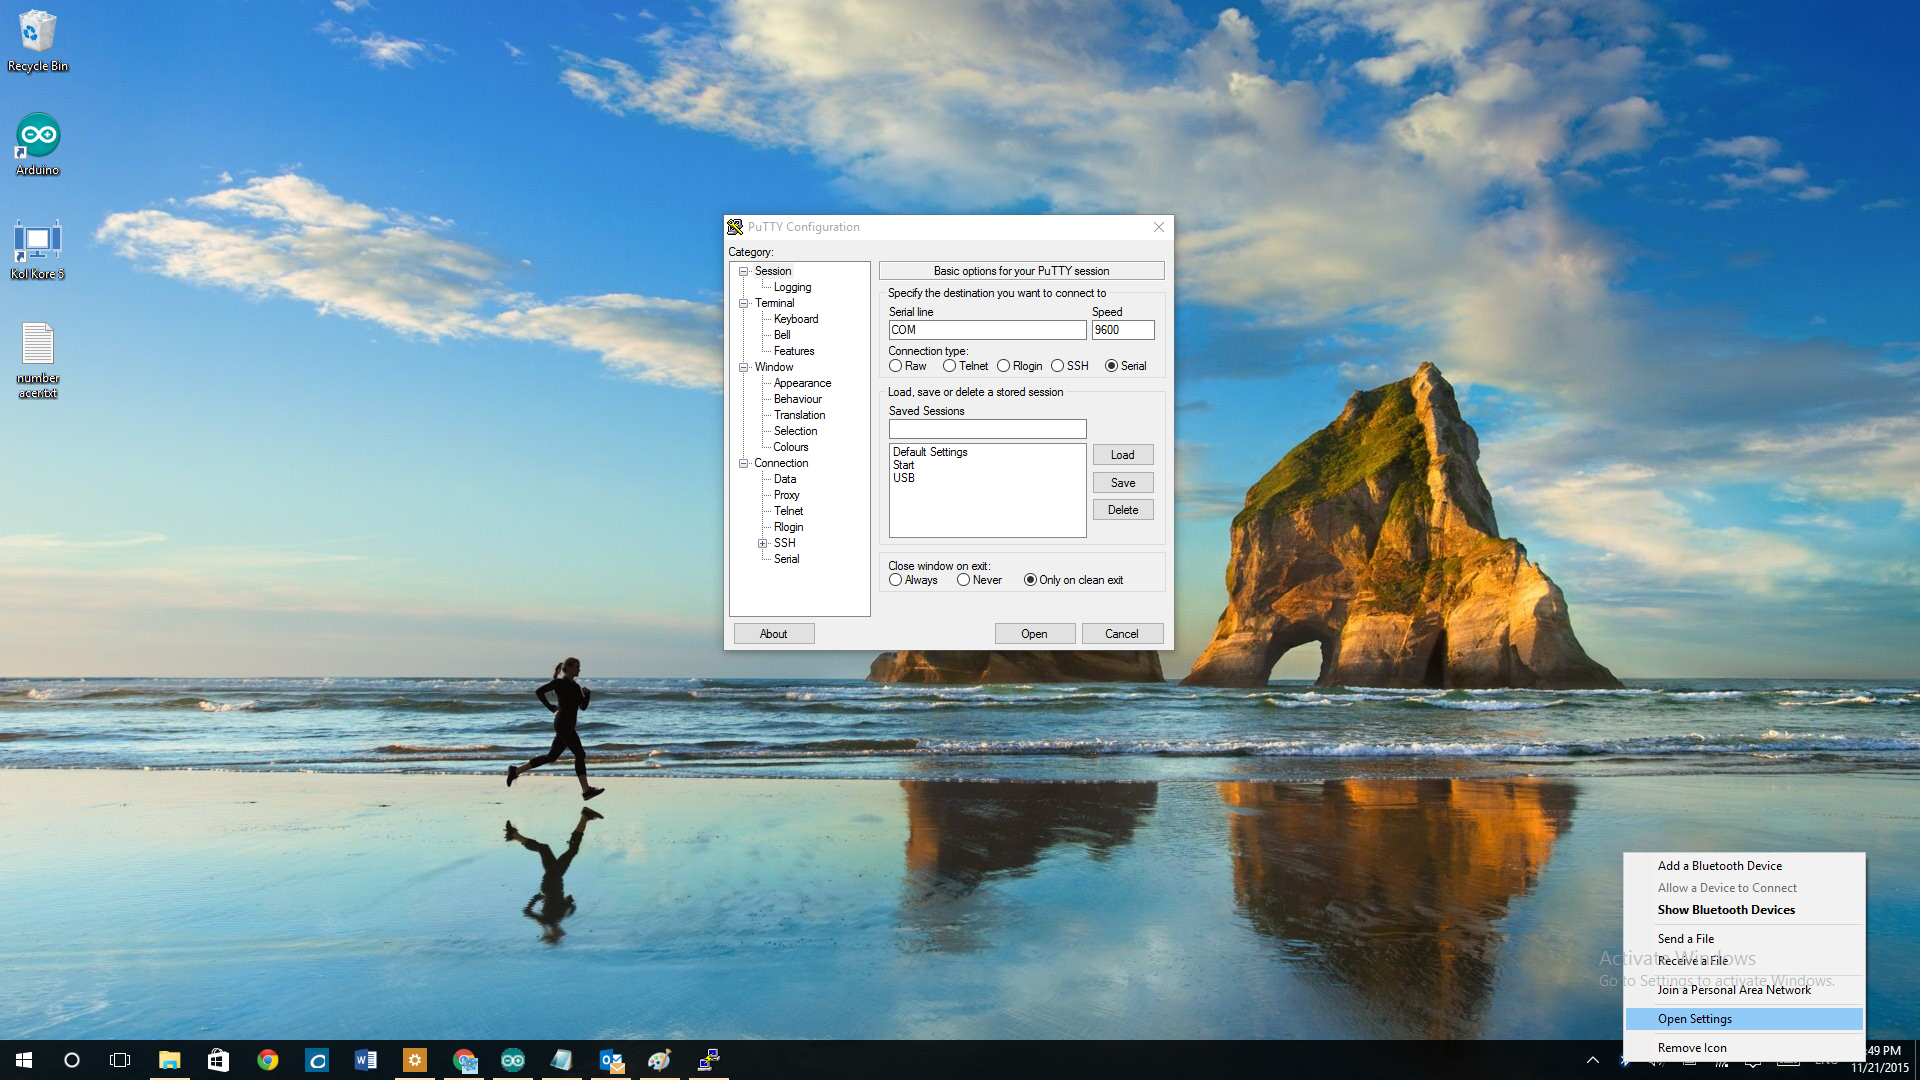Select the number acer.txt desktop file
The image size is (1920, 1080).
pyautogui.click(x=38, y=360)
